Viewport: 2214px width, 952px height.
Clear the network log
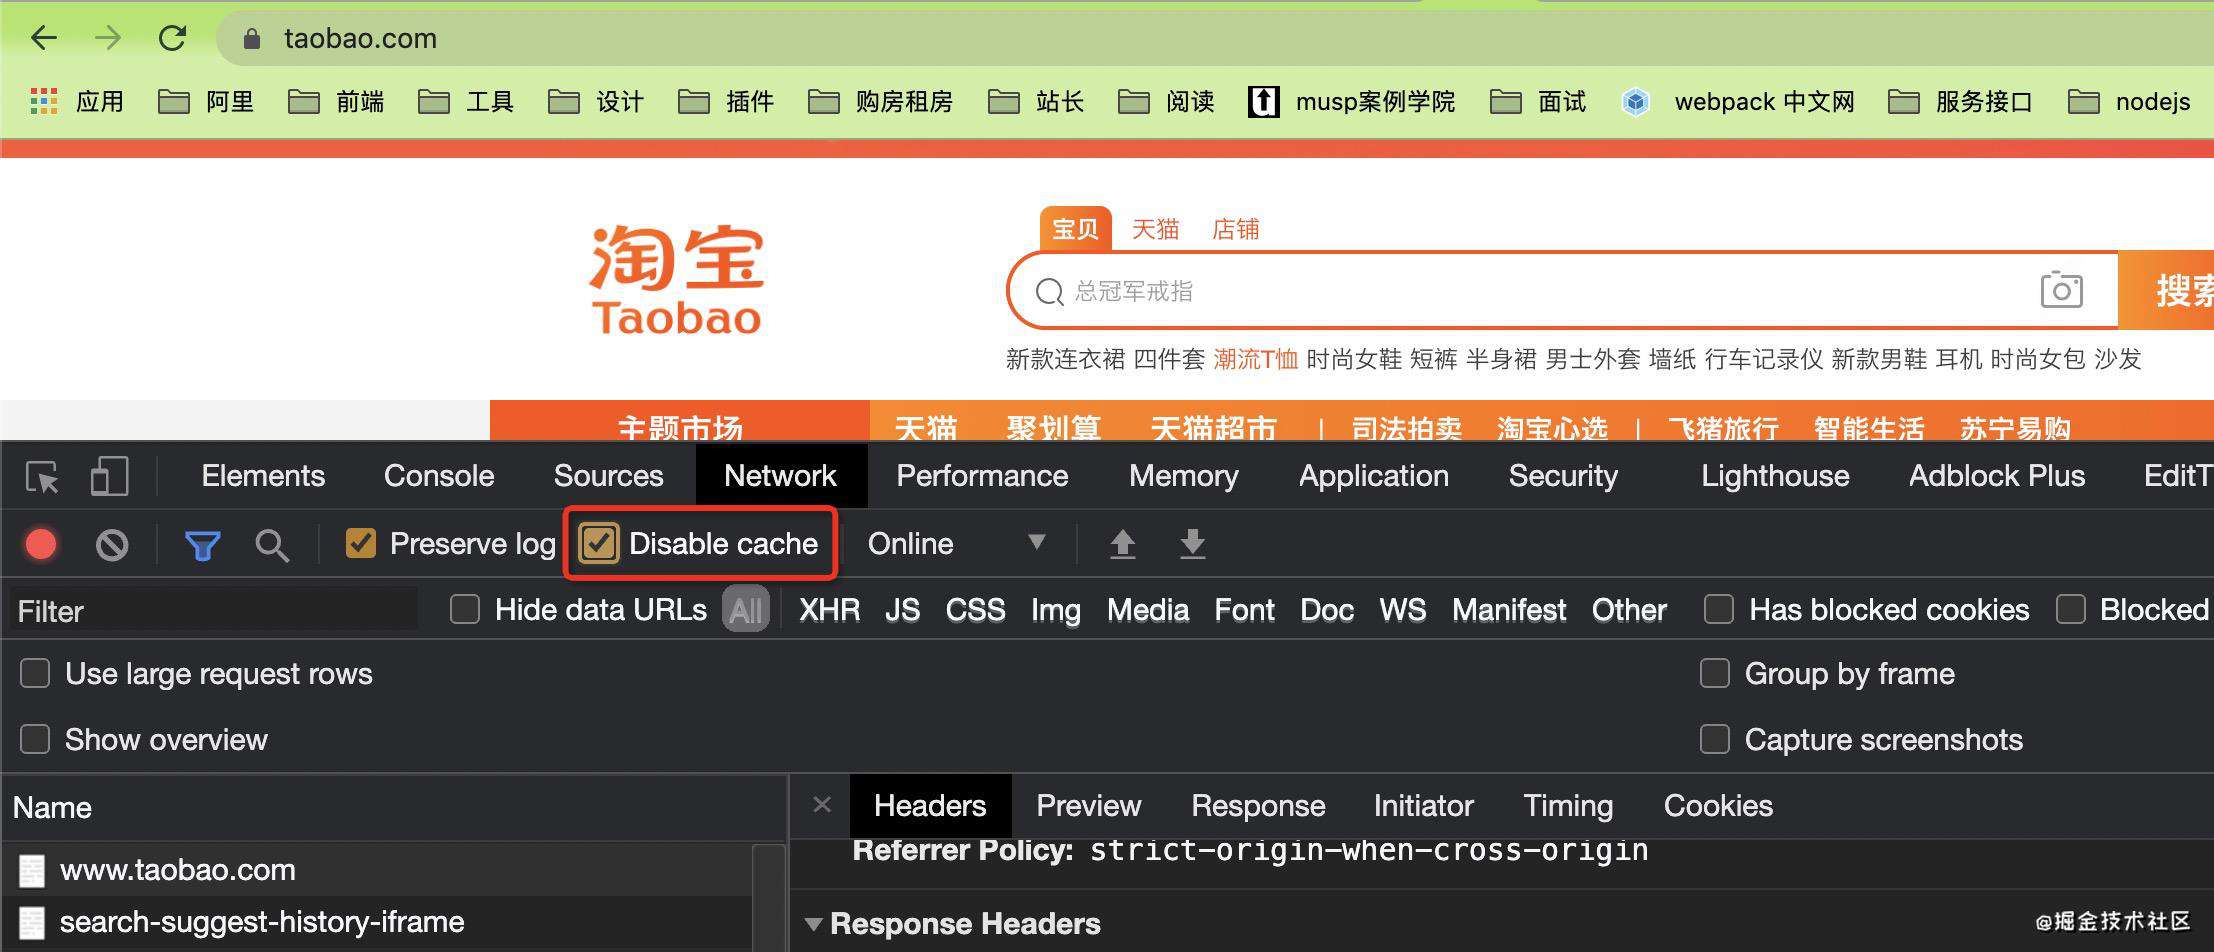click(x=112, y=544)
